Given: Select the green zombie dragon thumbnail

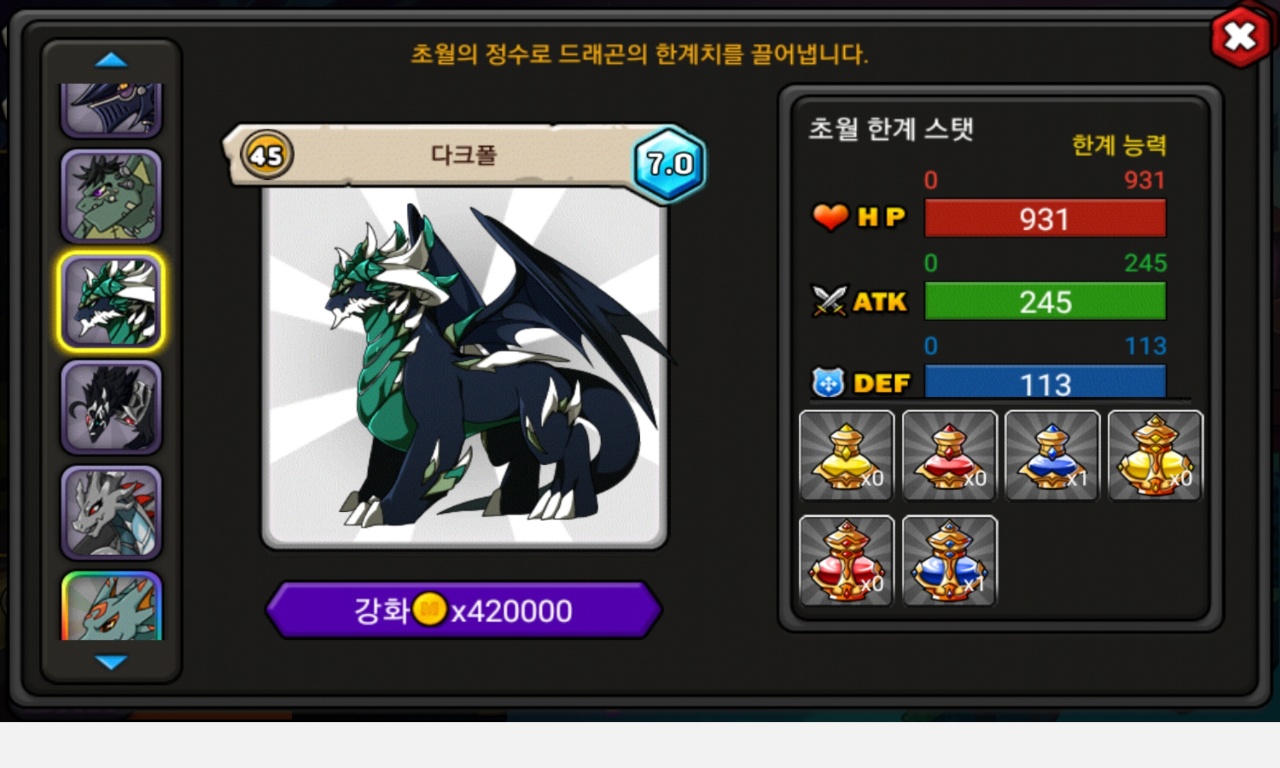Looking at the screenshot, I should pyautogui.click(x=111, y=197).
